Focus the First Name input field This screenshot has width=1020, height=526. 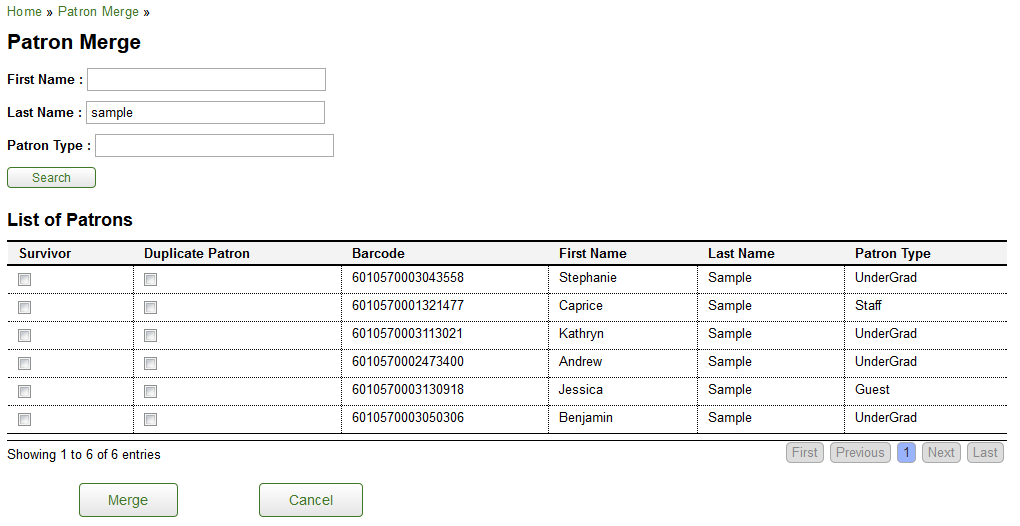(206, 79)
